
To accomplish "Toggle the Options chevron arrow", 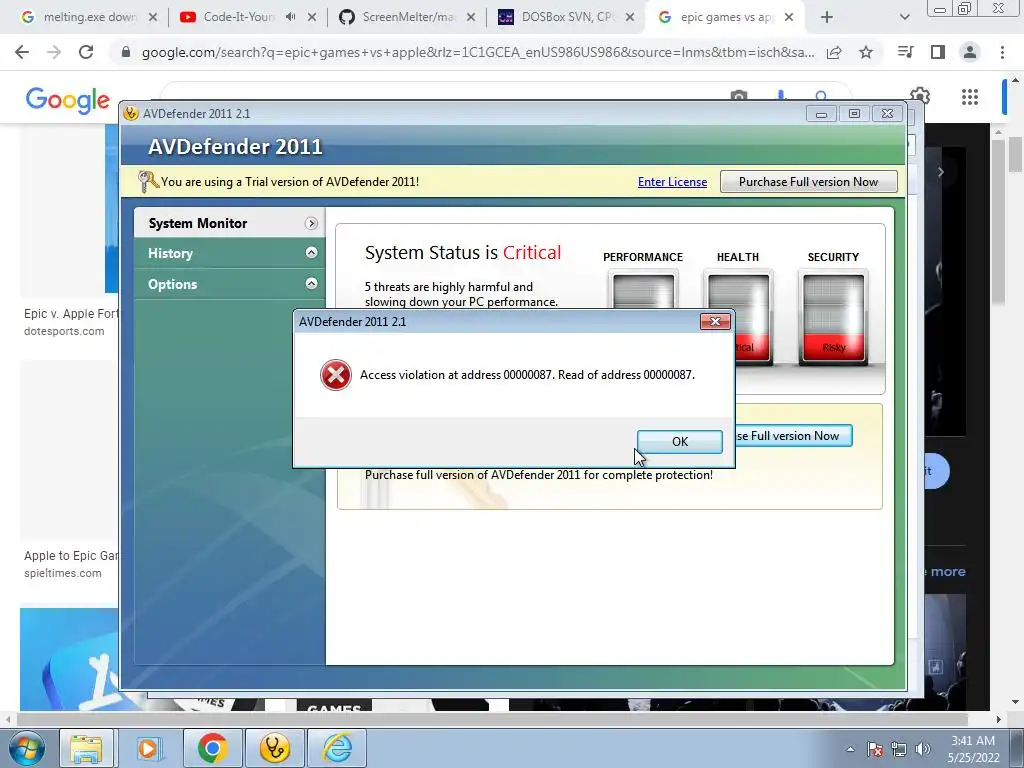I will 312,283.
